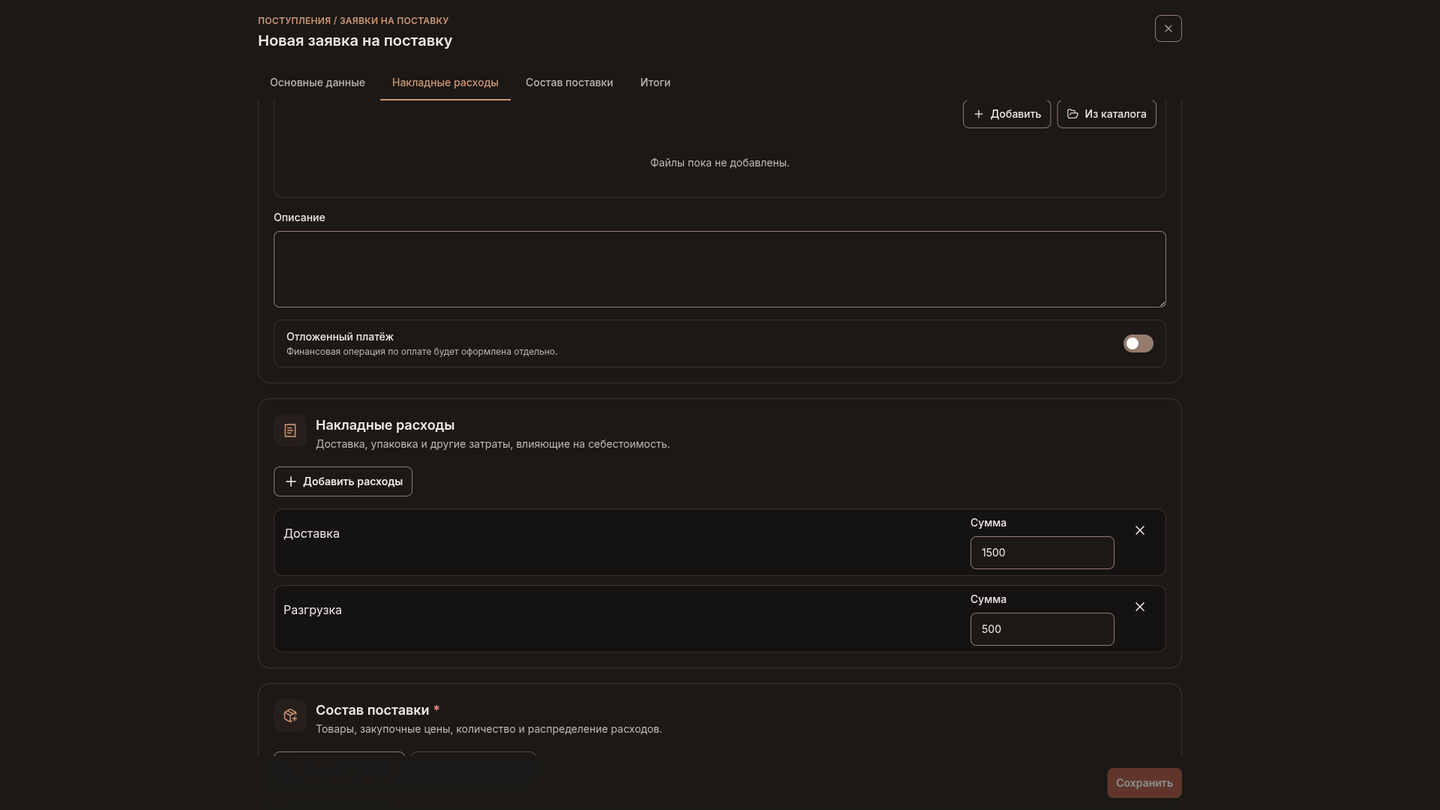Click Добавить расходы button

[343, 481]
